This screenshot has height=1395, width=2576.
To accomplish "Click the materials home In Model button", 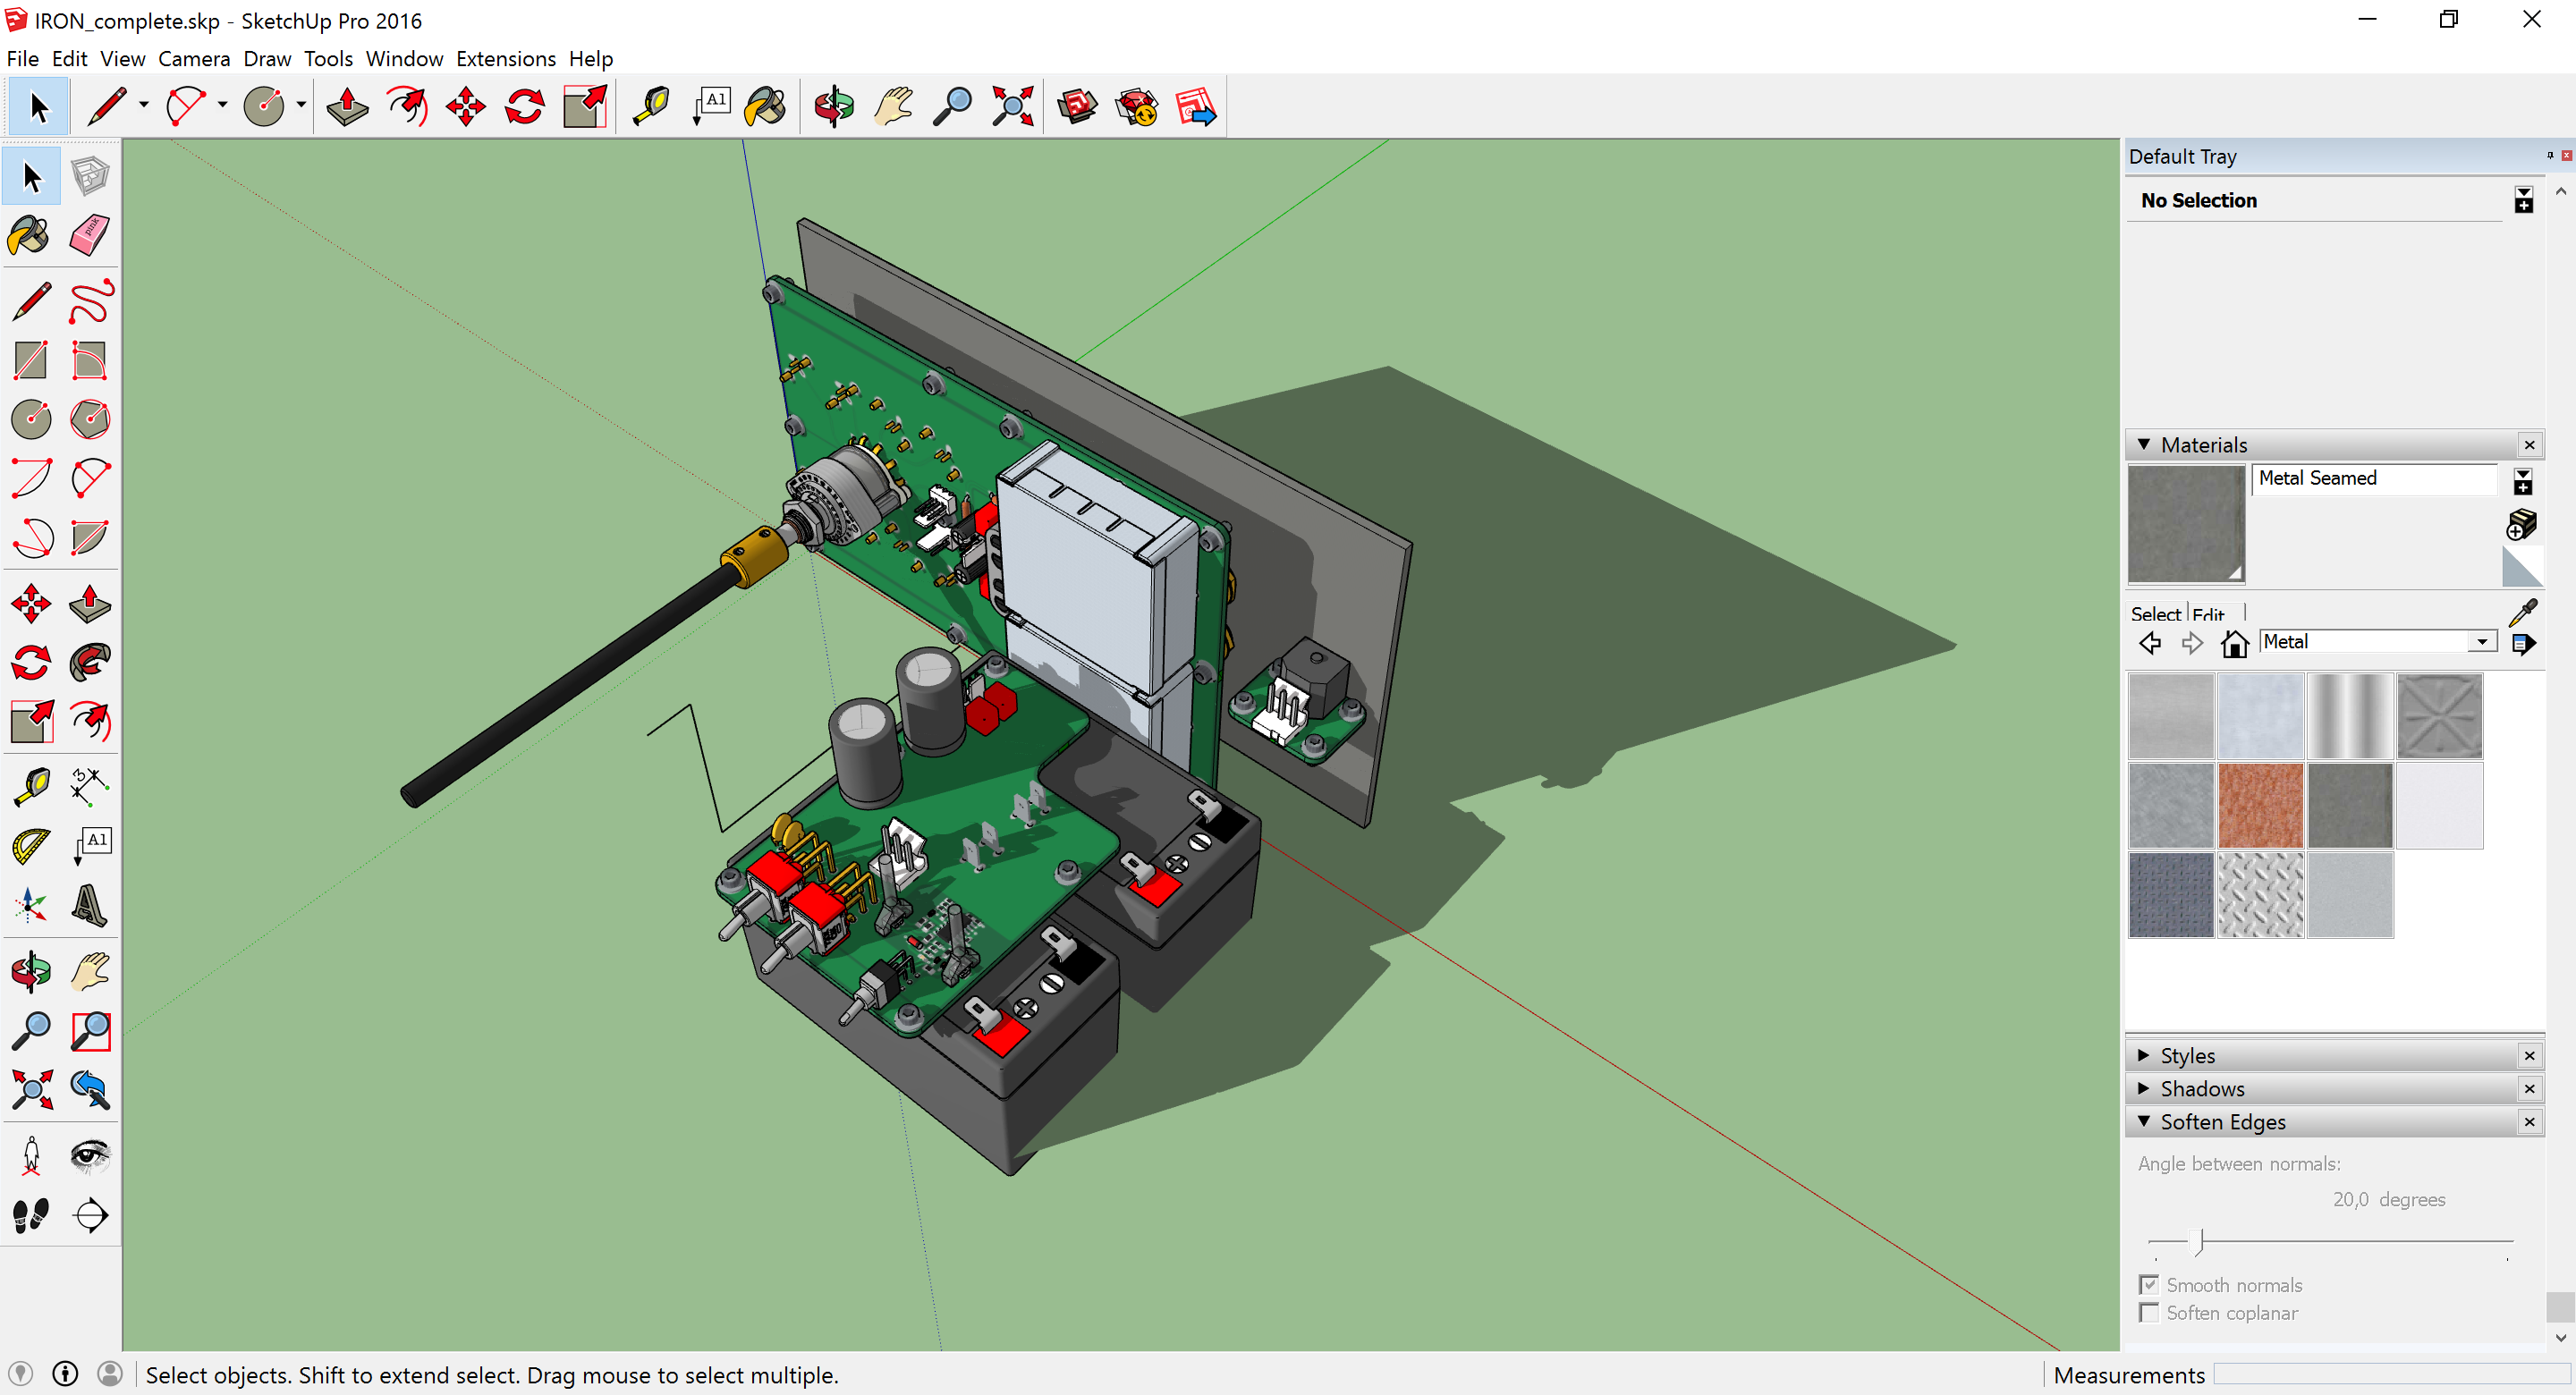I will point(2235,643).
